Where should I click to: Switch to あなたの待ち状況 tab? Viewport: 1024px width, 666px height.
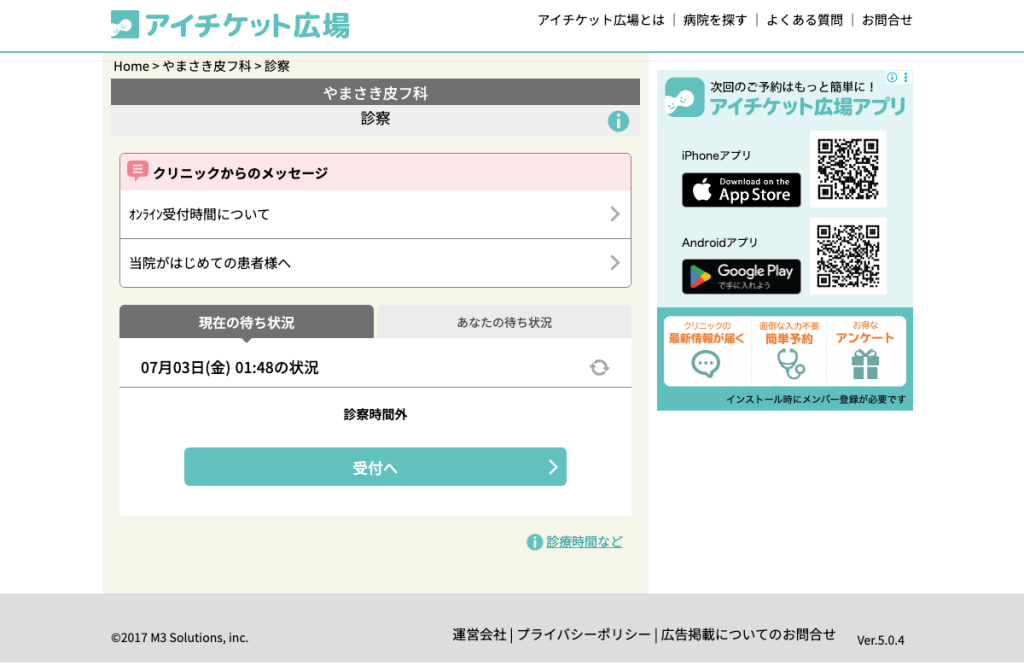tap(504, 322)
